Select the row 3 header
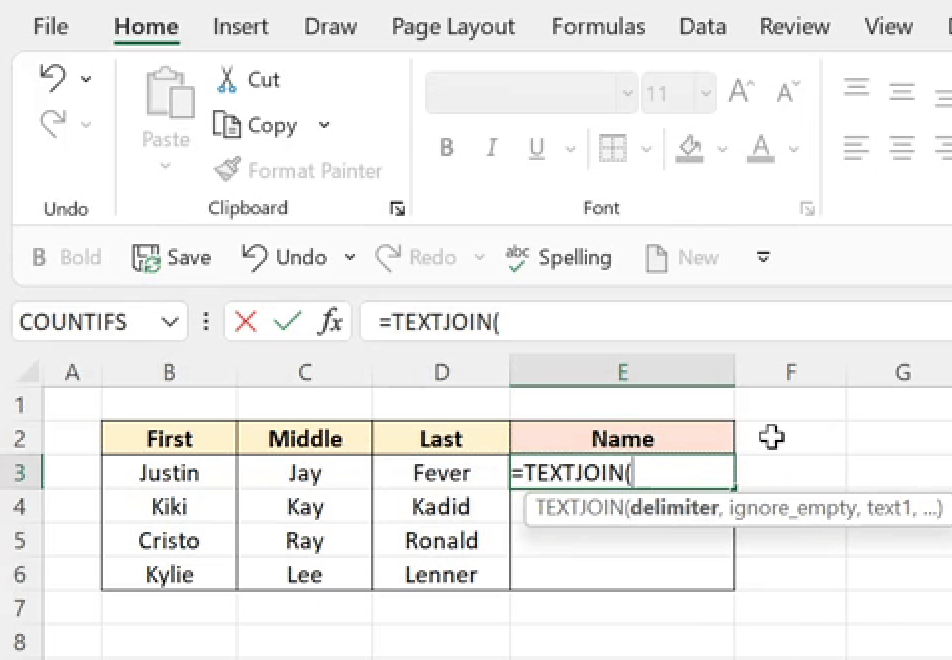Screen dimensions: 952x660 (x=21, y=472)
